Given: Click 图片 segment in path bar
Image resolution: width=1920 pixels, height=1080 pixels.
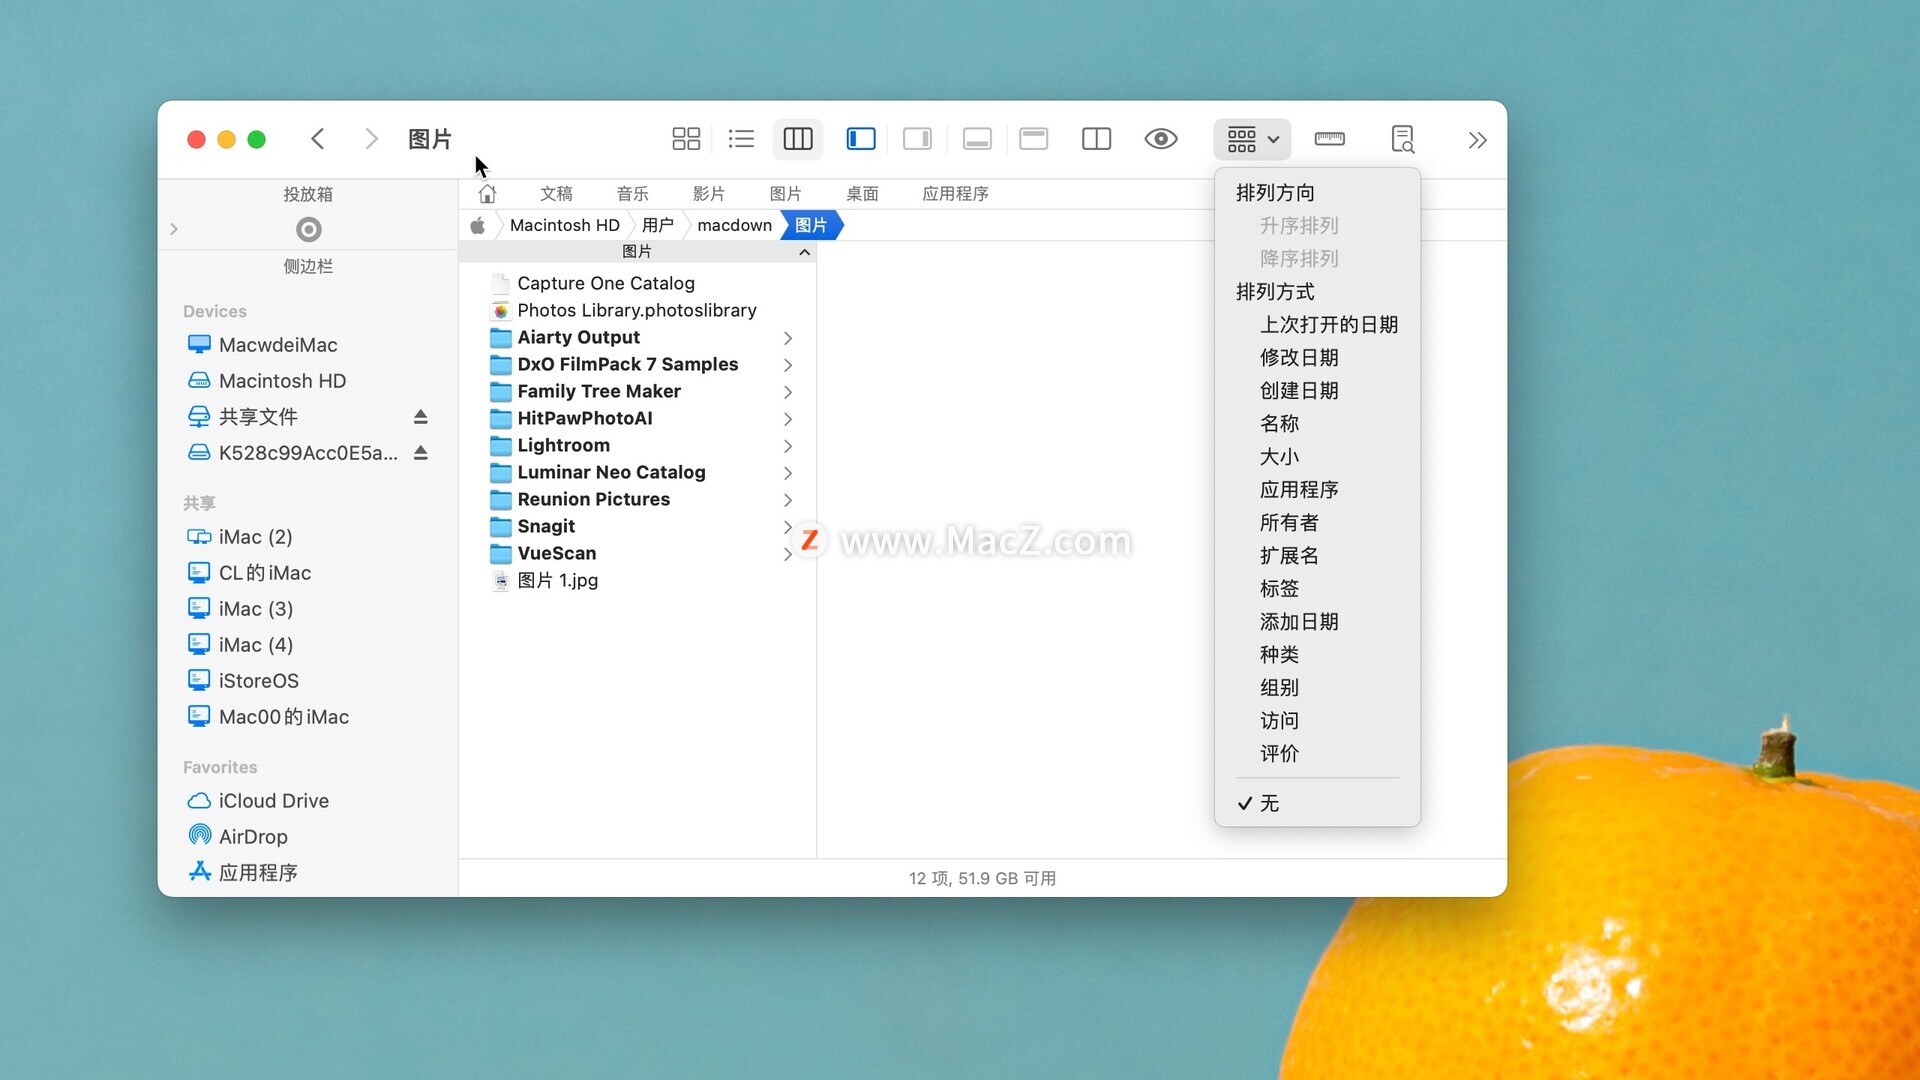Looking at the screenshot, I should point(811,225).
